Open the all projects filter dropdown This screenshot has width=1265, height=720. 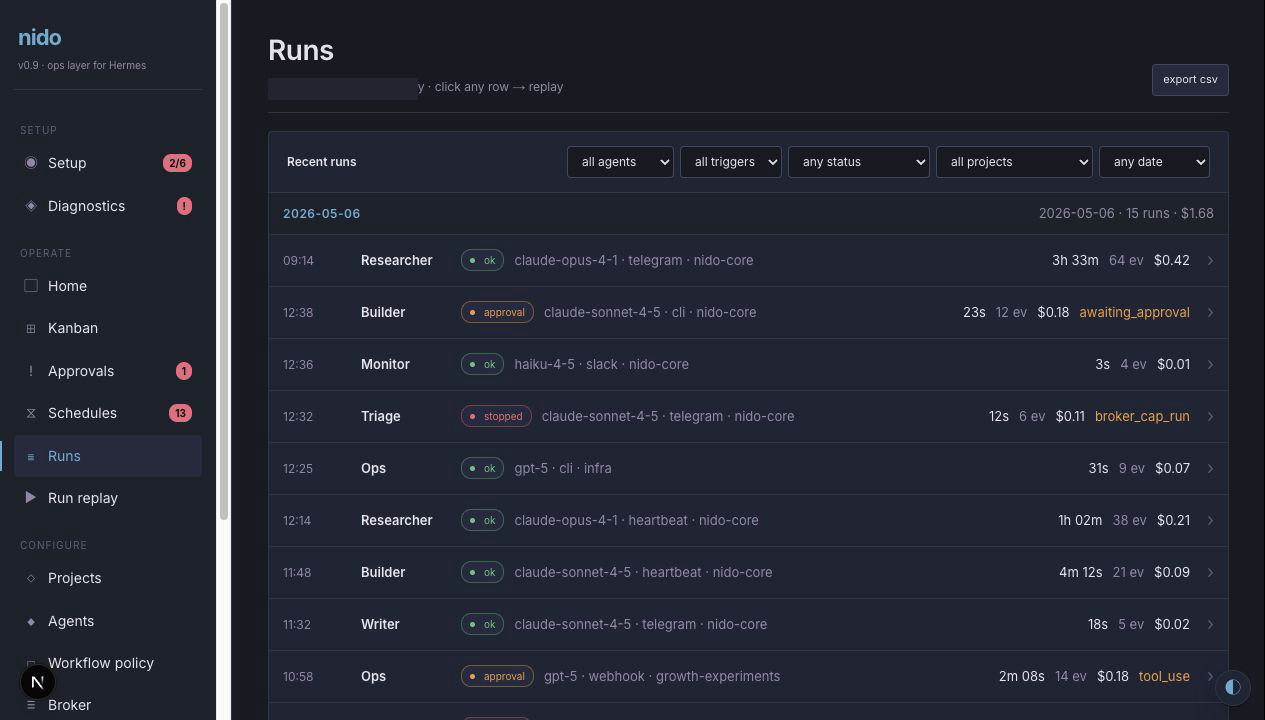click(x=1014, y=162)
